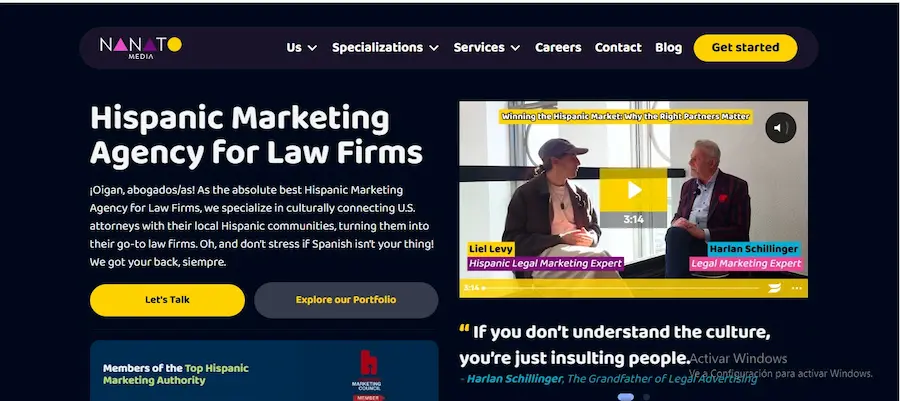Seek along the video progress bar
This screenshot has width=900, height=401.
click(620, 288)
